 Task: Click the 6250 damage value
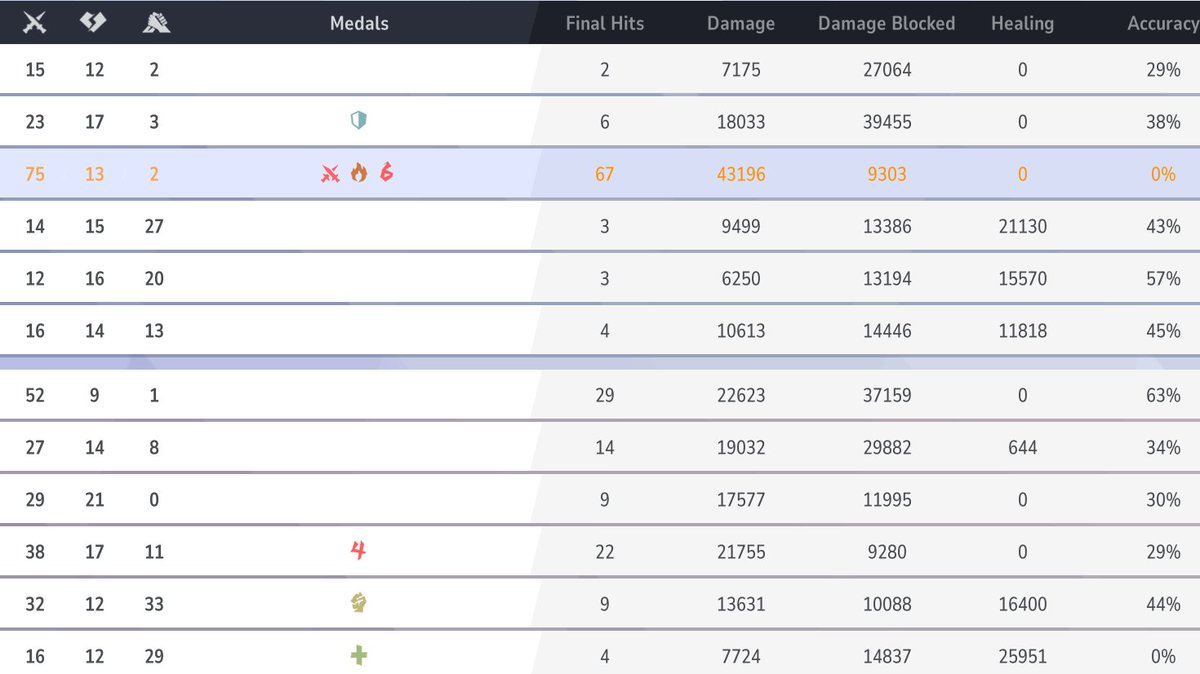(x=741, y=278)
